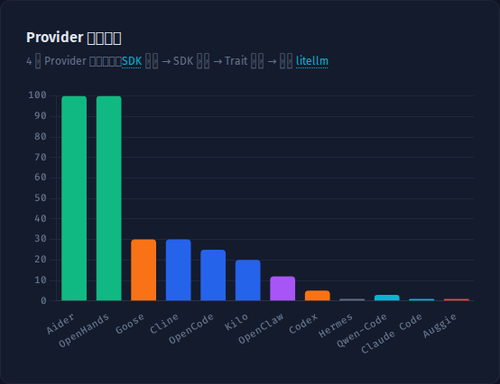
Task: Select the blue Kilo bar
Action: [248, 280]
